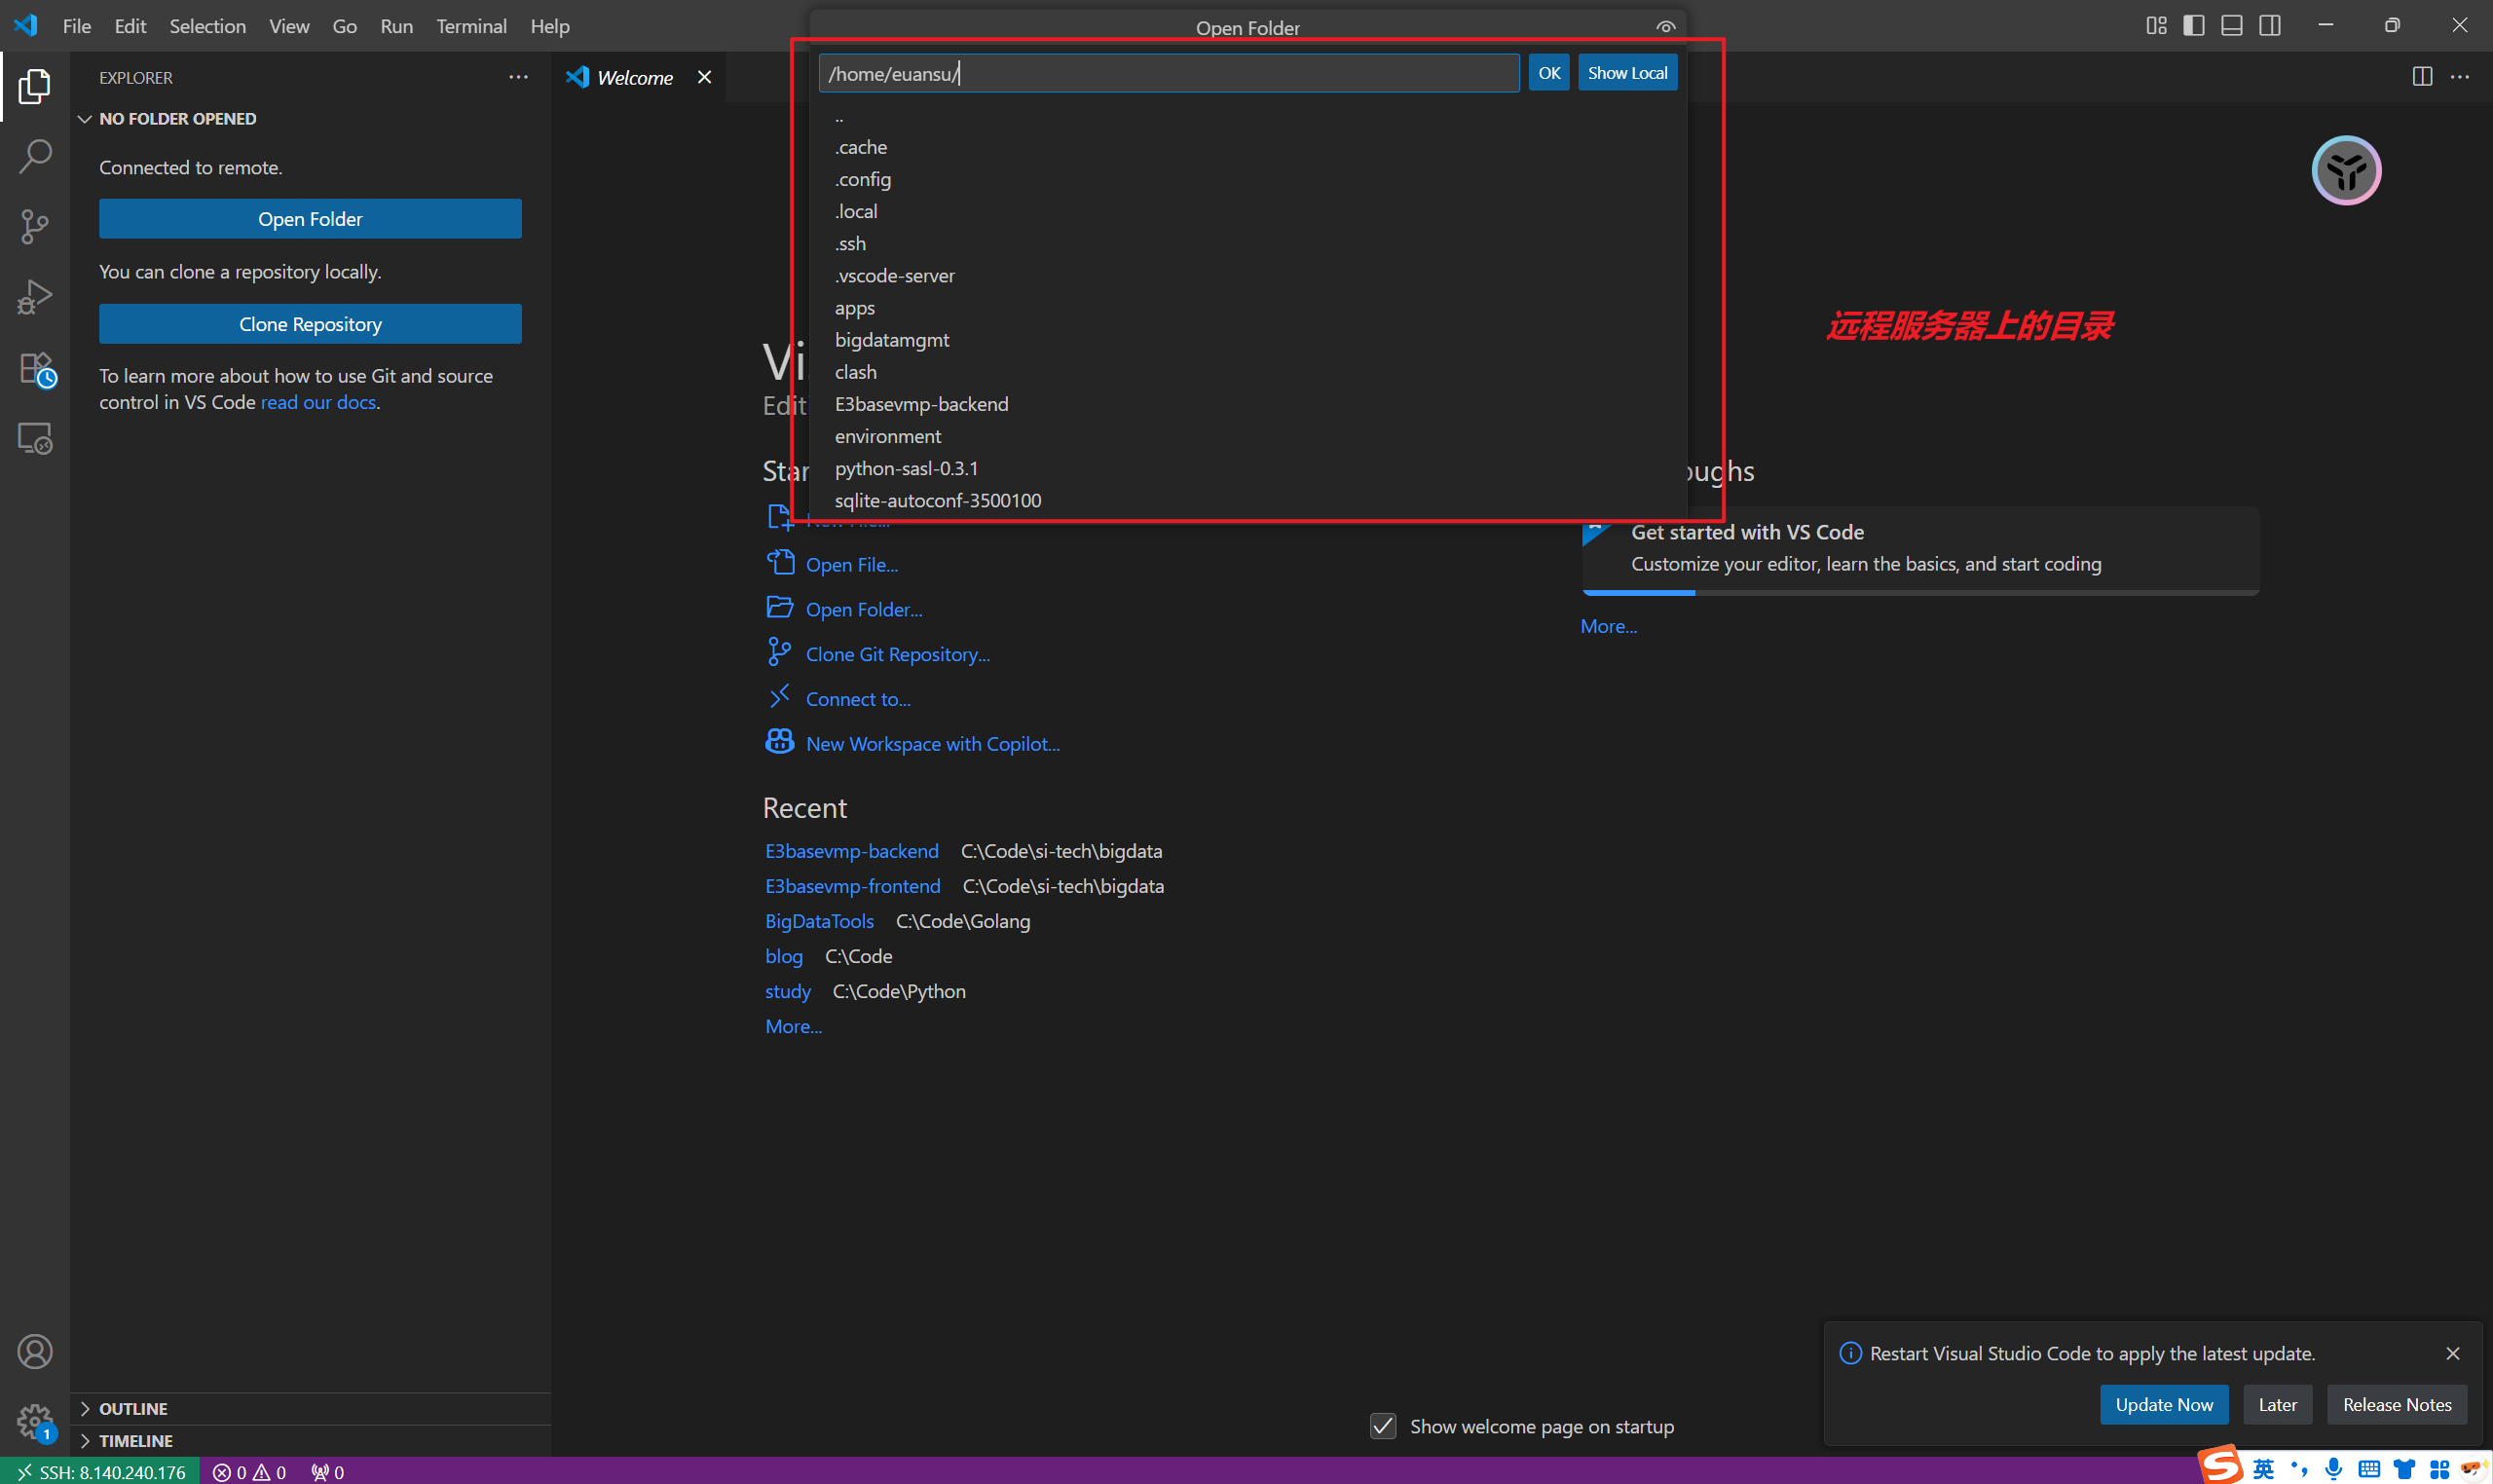Expand the OUTLINE section
Image resolution: width=2493 pixels, height=1484 pixels.
pyautogui.click(x=132, y=1408)
